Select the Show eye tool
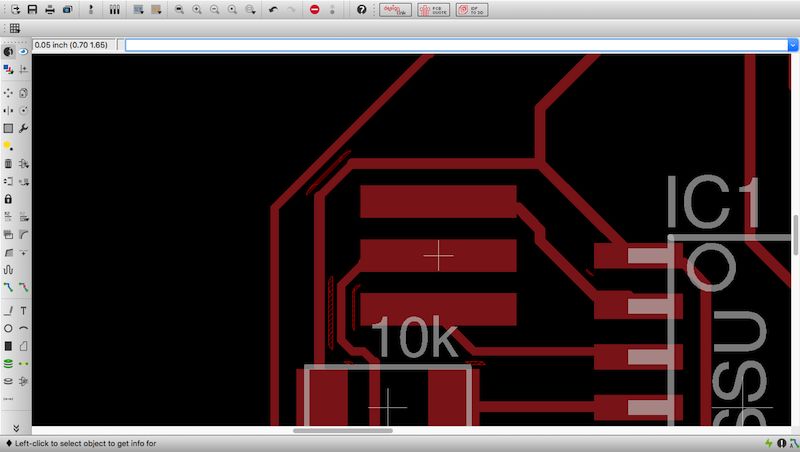This screenshot has height=452, width=800. tap(23, 52)
